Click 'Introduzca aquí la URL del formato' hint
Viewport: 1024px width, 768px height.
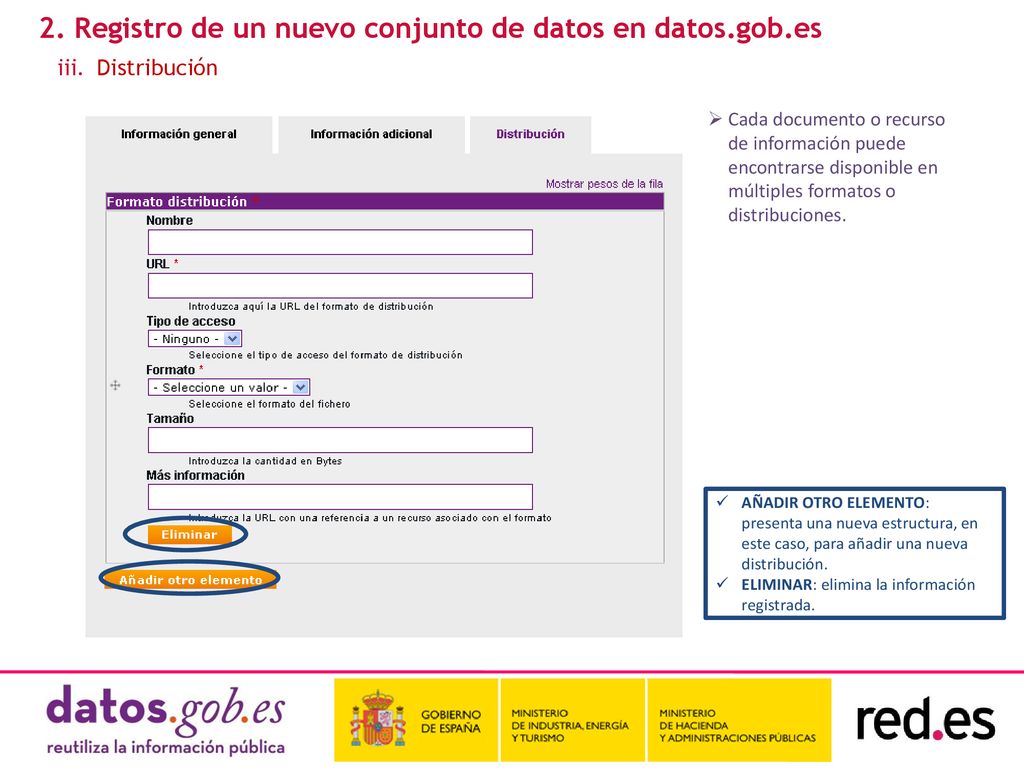[311, 306]
